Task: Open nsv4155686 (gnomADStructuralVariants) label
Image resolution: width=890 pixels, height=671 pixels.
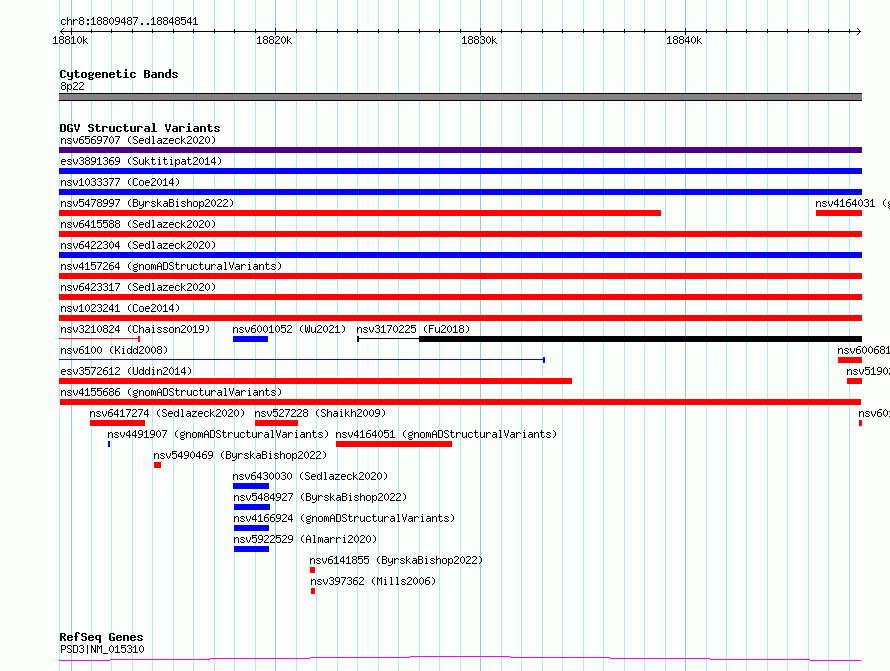Action: pos(171,392)
